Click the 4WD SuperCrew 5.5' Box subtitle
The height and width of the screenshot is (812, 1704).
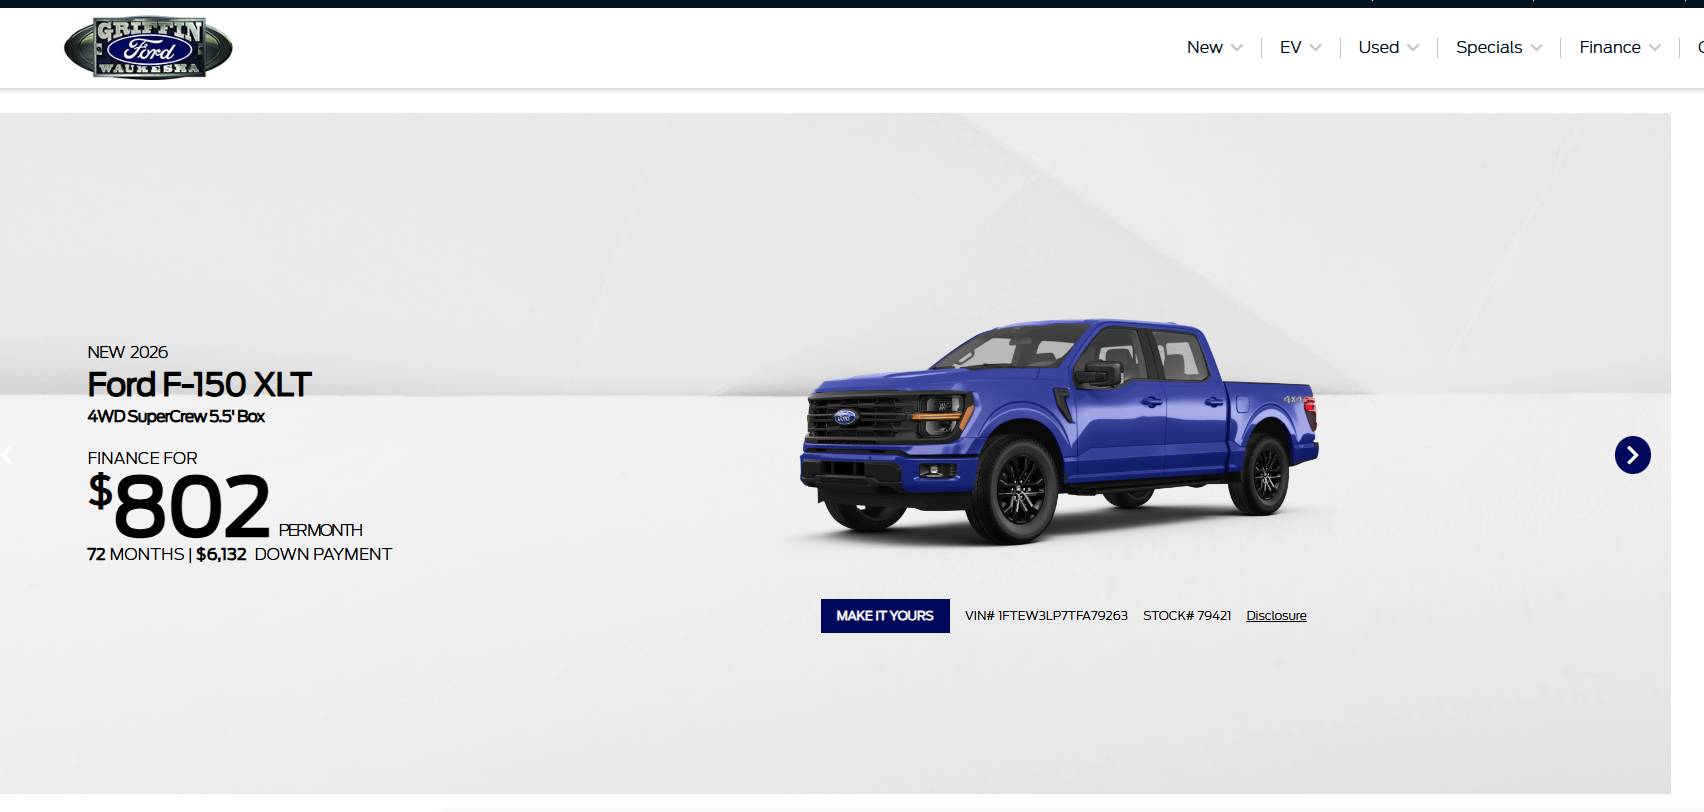[x=176, y=416]
